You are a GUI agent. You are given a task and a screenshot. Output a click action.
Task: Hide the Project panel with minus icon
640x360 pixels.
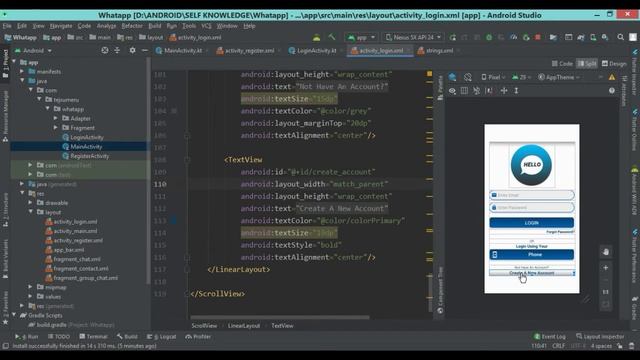pyautogui.click(x=144, y=51)
